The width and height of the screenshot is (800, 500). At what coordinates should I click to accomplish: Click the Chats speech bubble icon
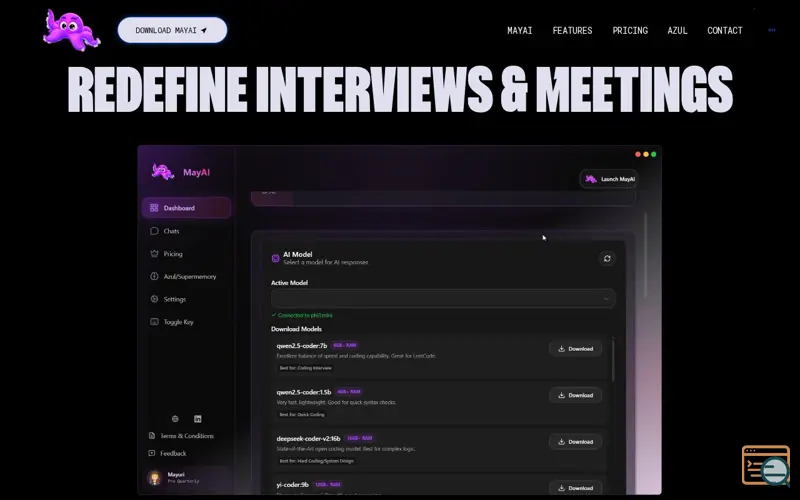coord(154,231)
